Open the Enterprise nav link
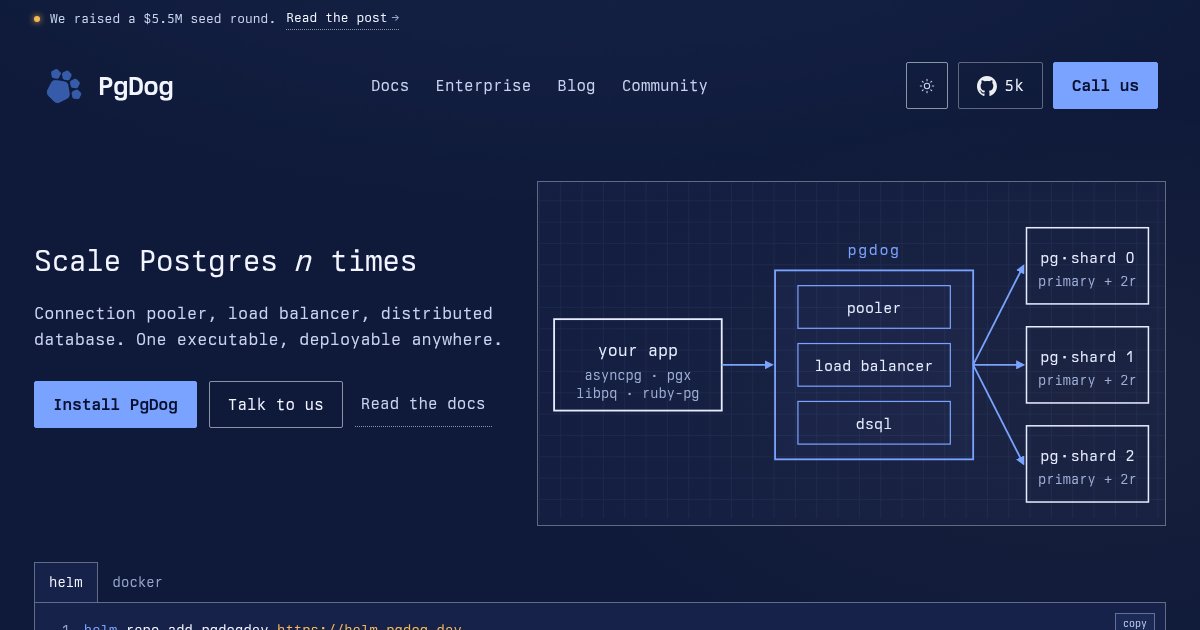Image resolution: width=1200 pixels, height=630 pixels. click(483, 86)
